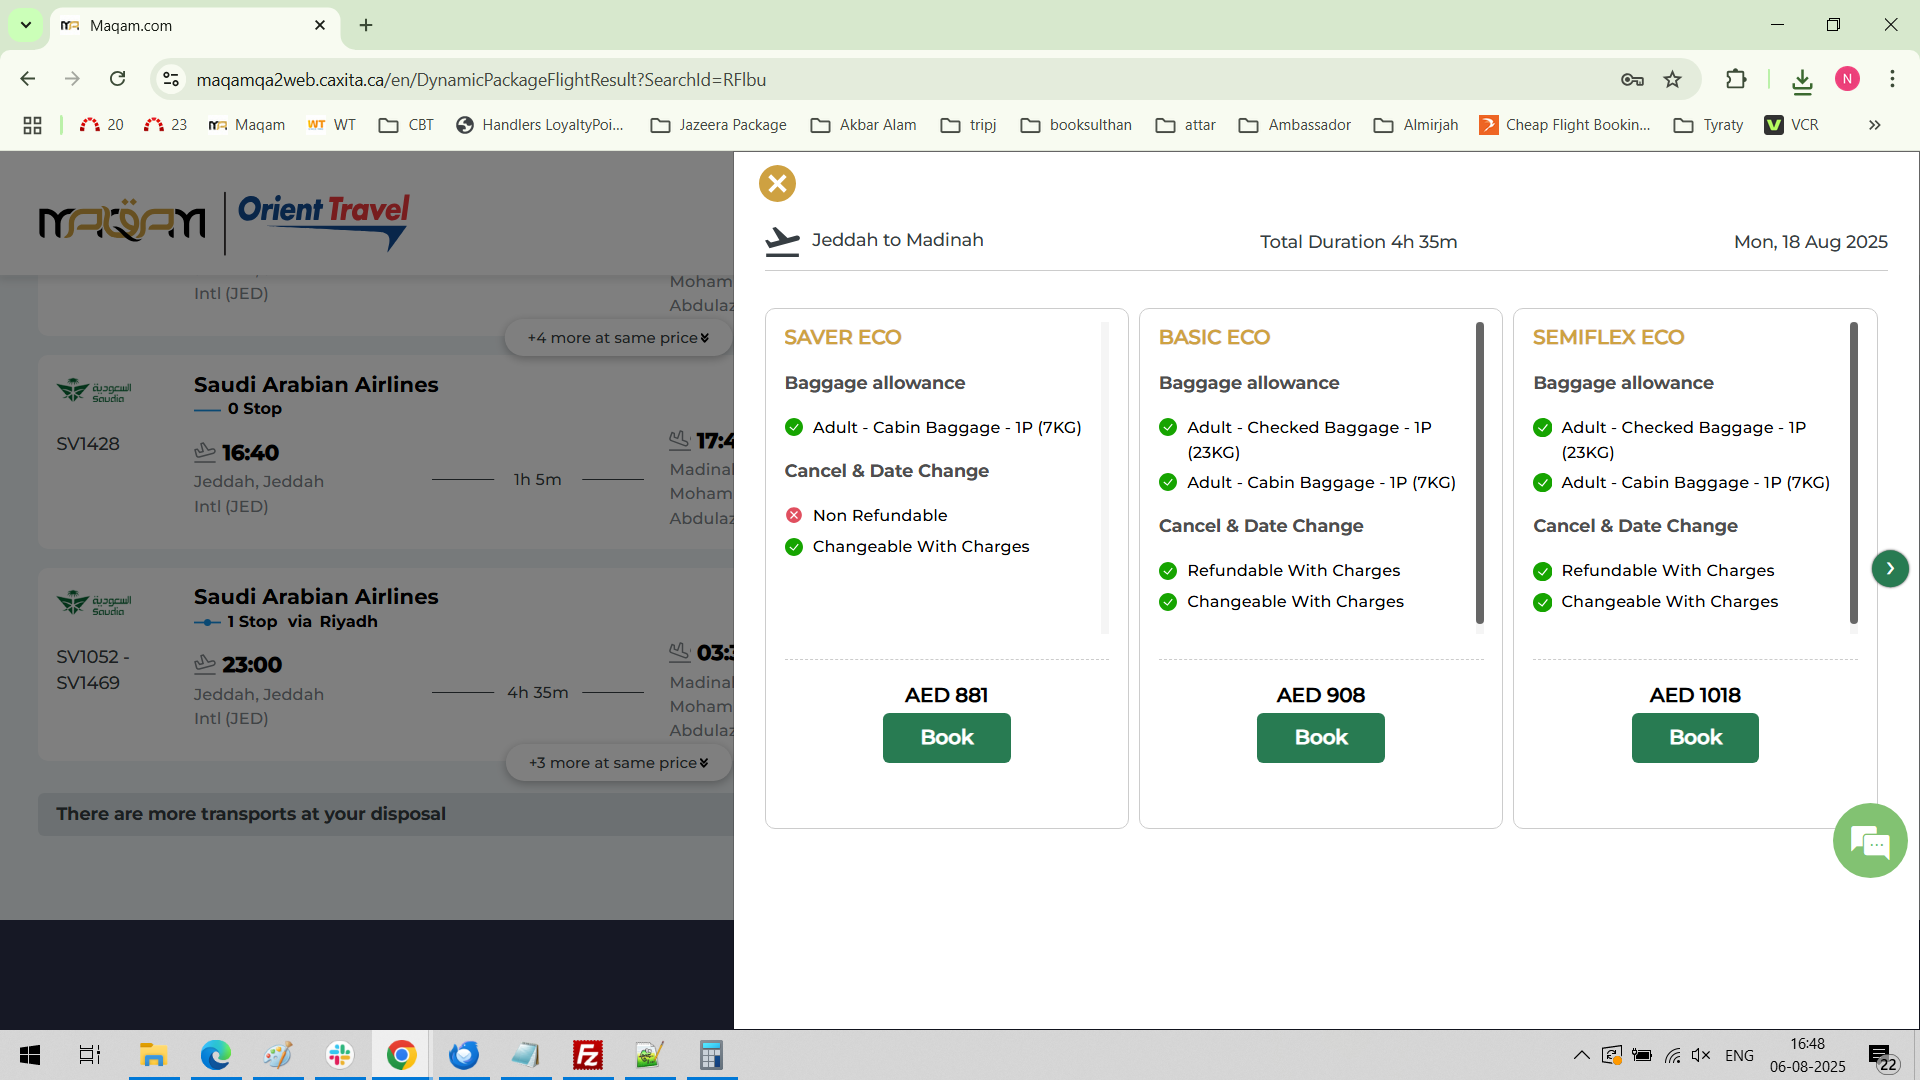Image resolution: width=1920 pixels, height=1080 pixels.
Task: Open the Jazeera Package bookmark folder
Action: pyautogui.click(x=718, y=125)
